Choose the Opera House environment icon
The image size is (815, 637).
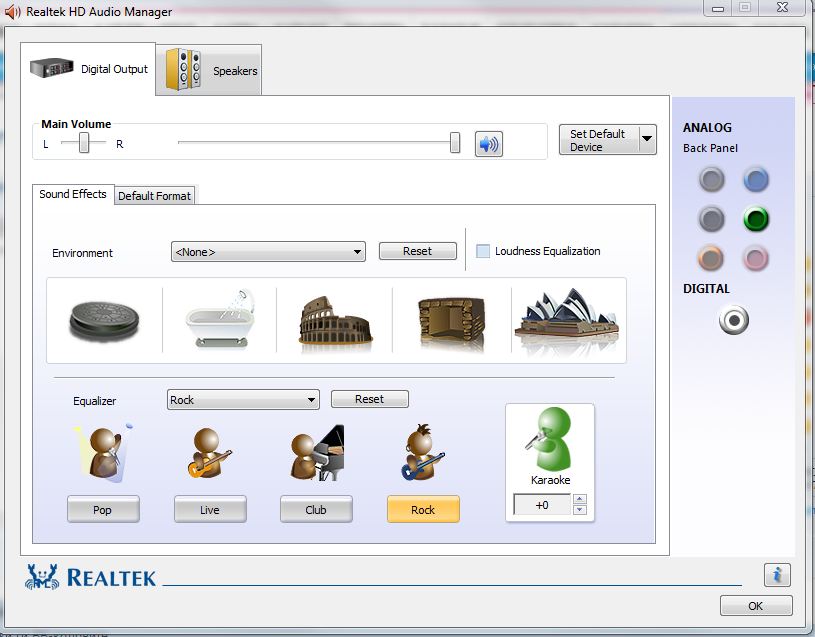(567, 318)
